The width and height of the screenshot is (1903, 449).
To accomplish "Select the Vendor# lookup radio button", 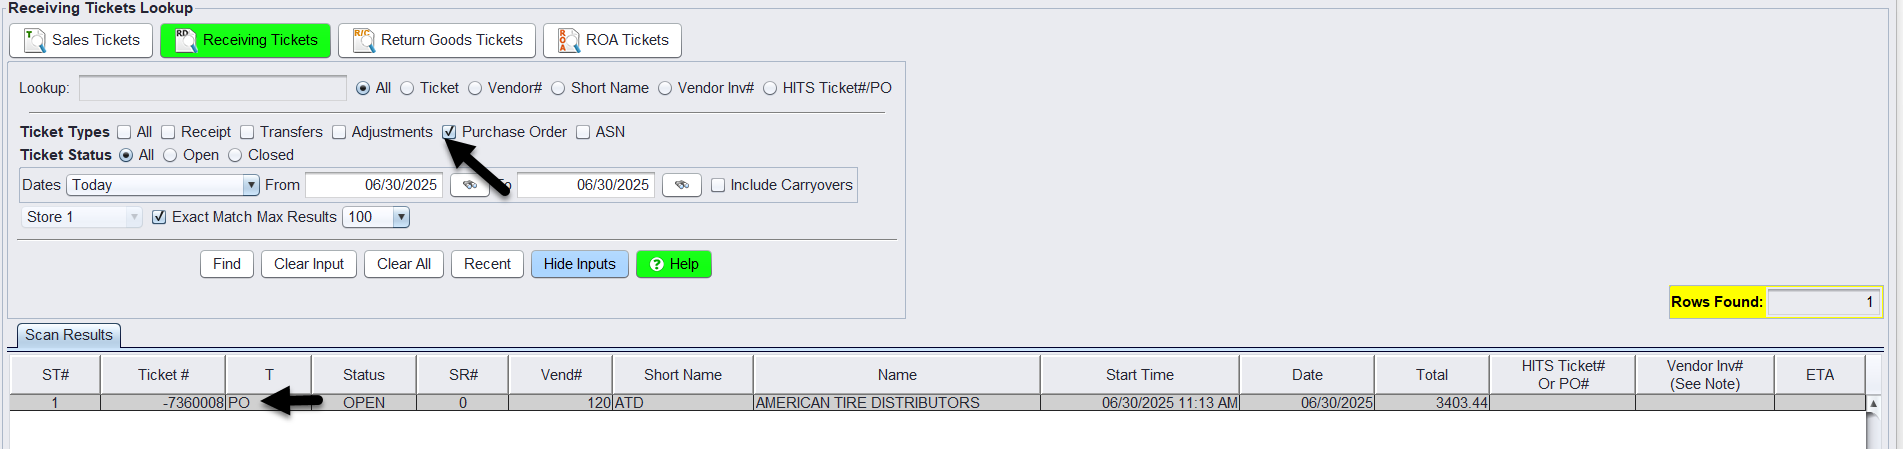I will [x=475, y=88].
